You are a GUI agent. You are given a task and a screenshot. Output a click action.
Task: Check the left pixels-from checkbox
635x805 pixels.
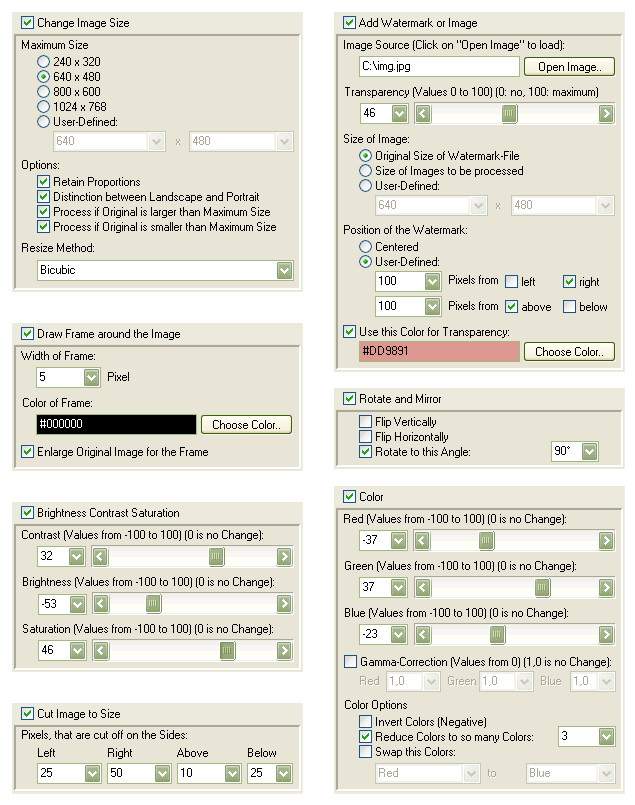(x=511, y=281)
